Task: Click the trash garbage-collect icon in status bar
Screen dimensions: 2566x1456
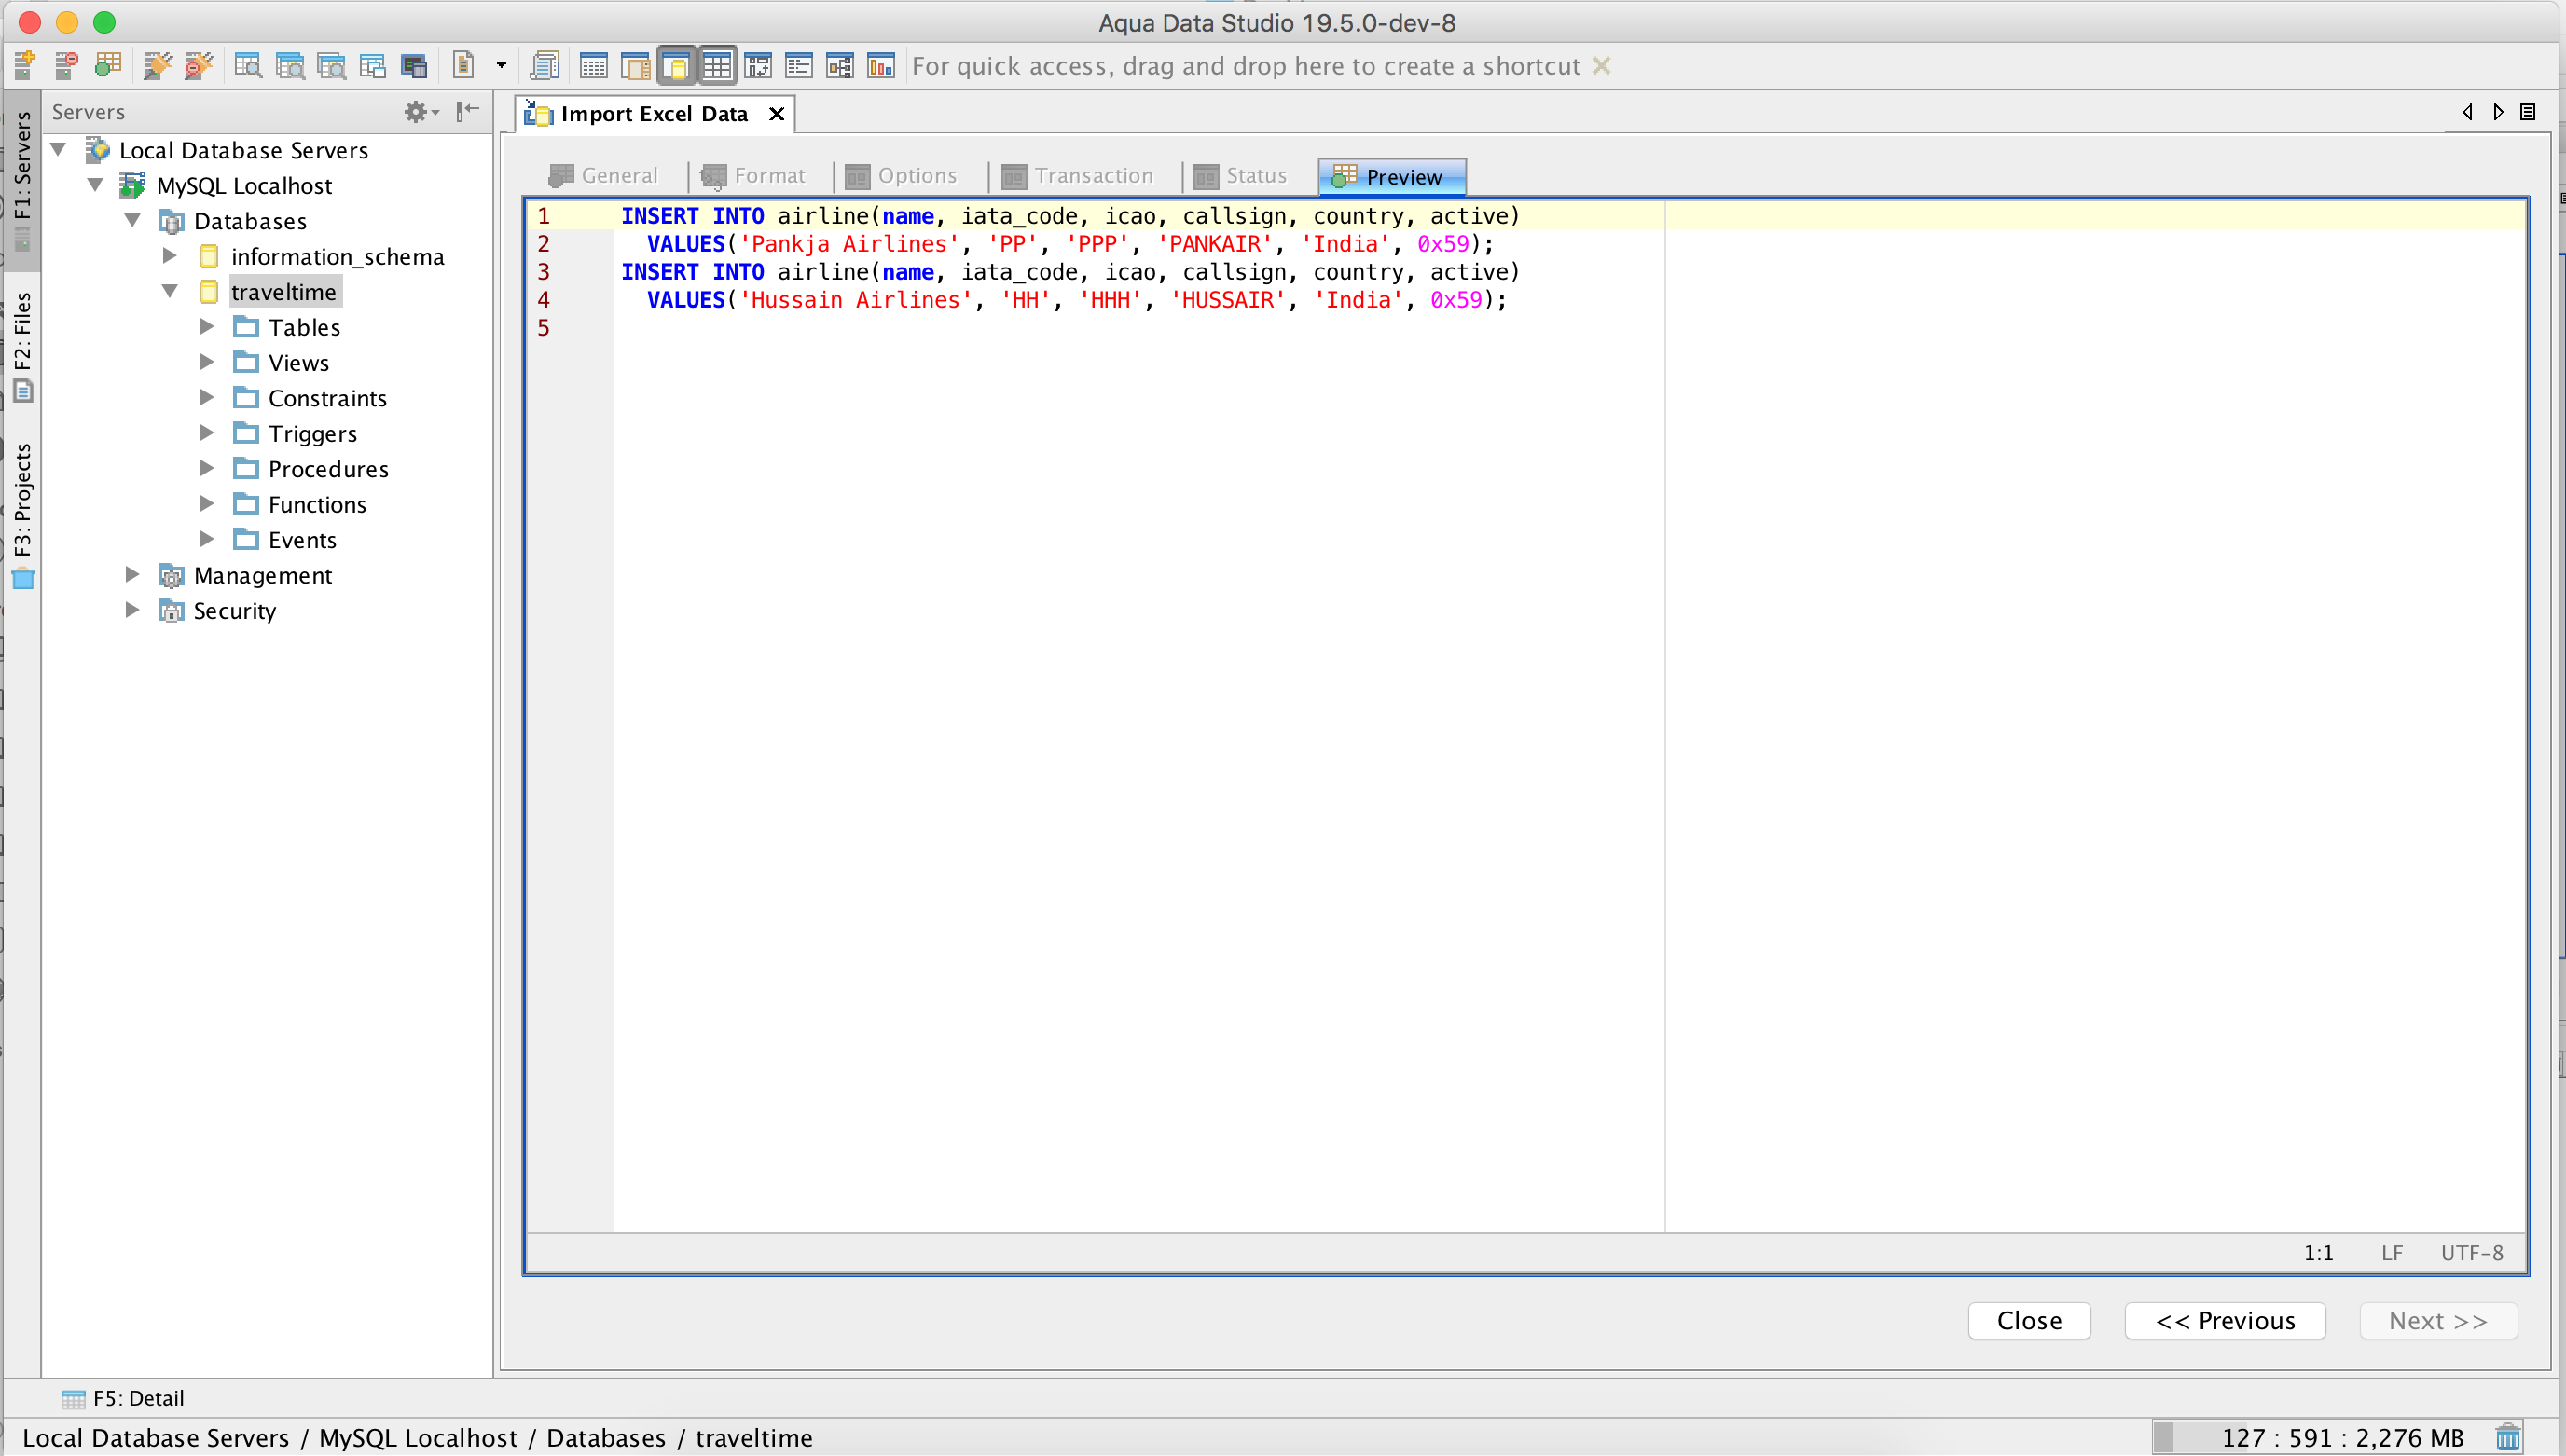Action: coord(2507,1438)
